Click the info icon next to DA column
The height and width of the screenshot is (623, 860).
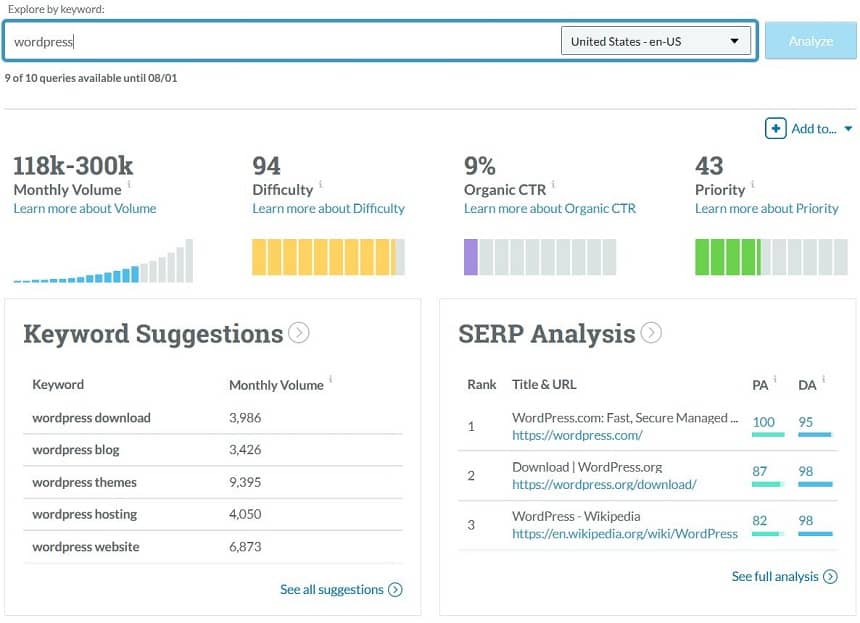(824, 378)
